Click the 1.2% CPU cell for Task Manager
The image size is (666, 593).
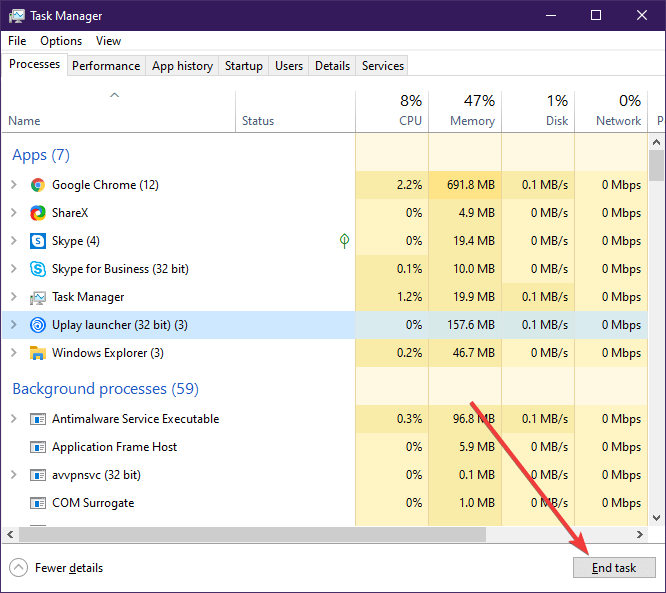pos(392,297)
